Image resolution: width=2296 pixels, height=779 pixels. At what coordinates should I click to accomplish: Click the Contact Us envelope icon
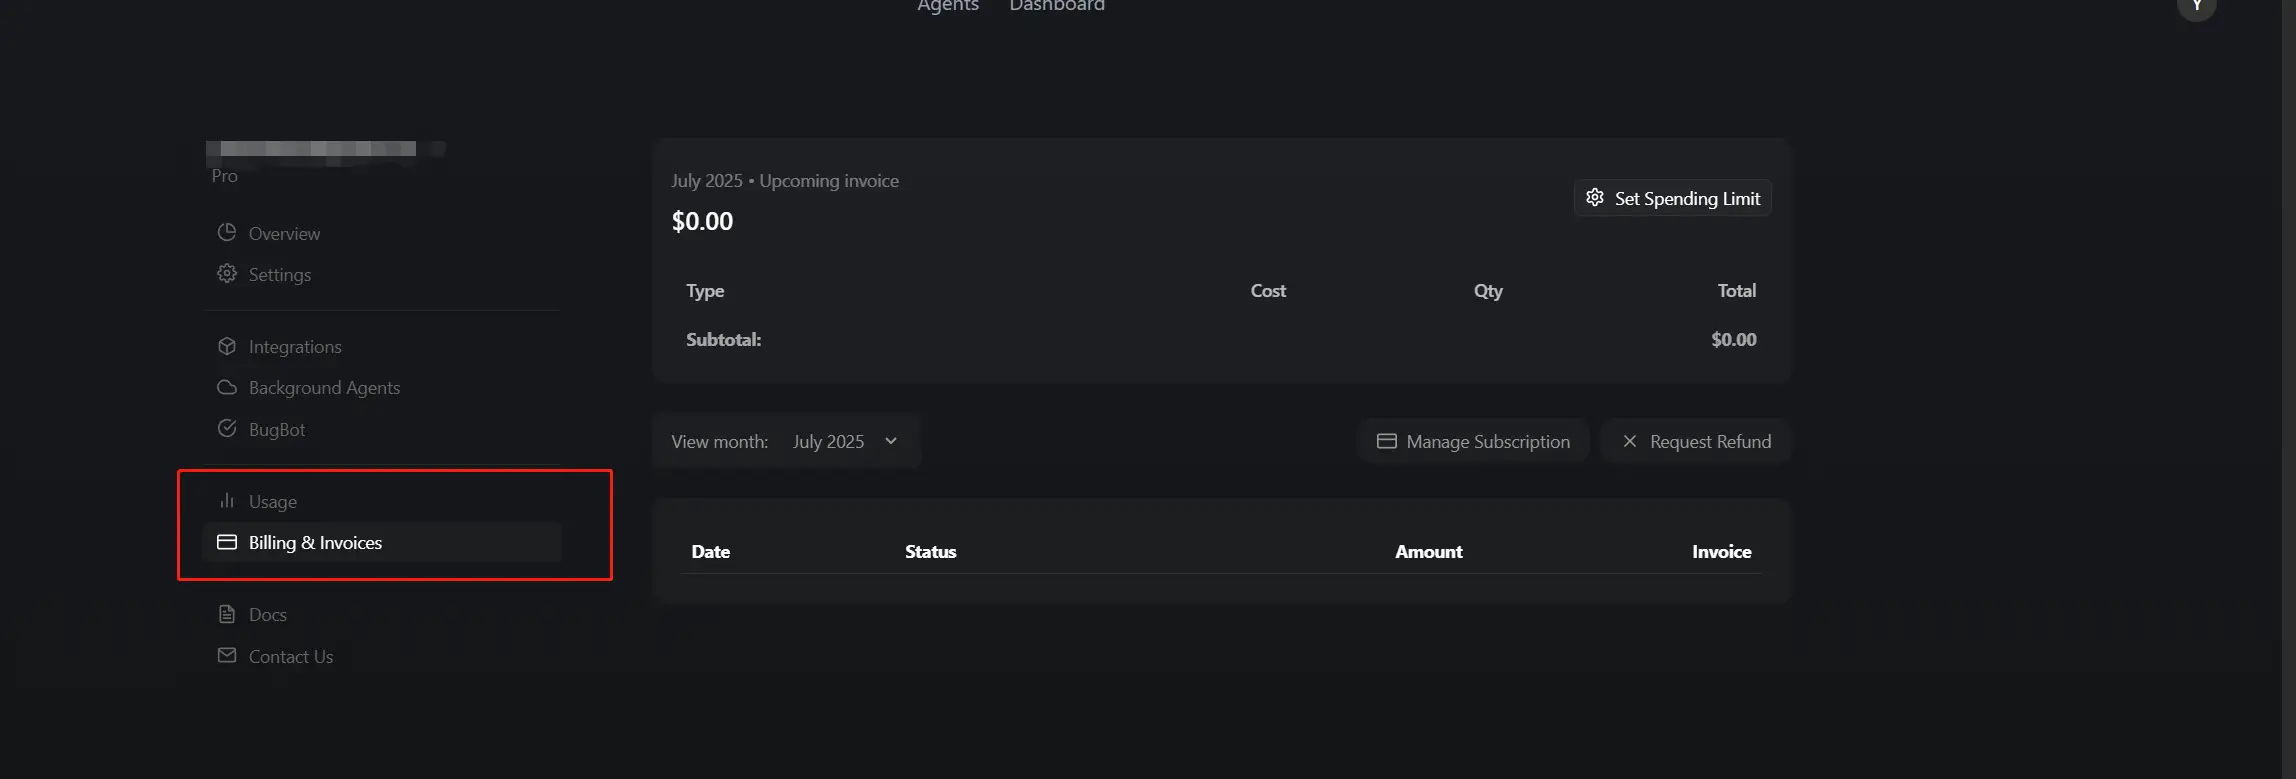tap(227, 655)
